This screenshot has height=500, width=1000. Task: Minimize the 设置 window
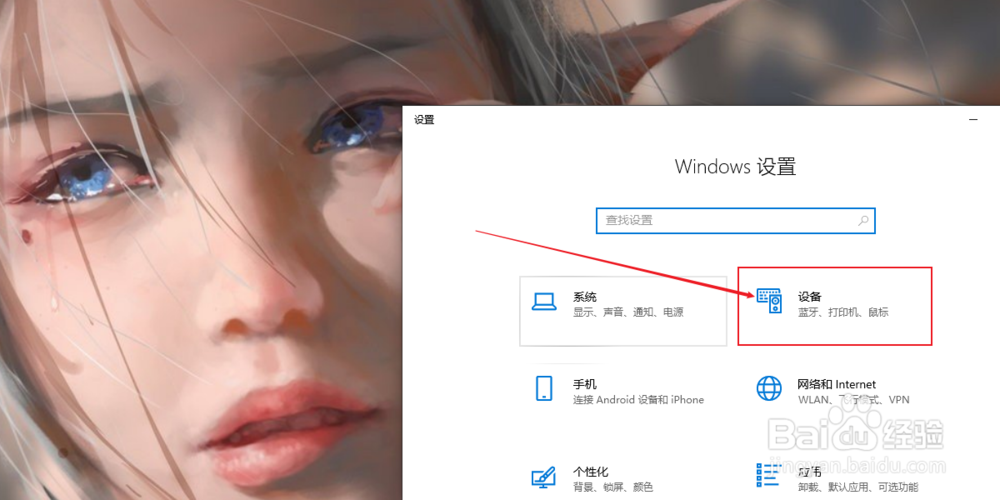(x=973, y=119)
